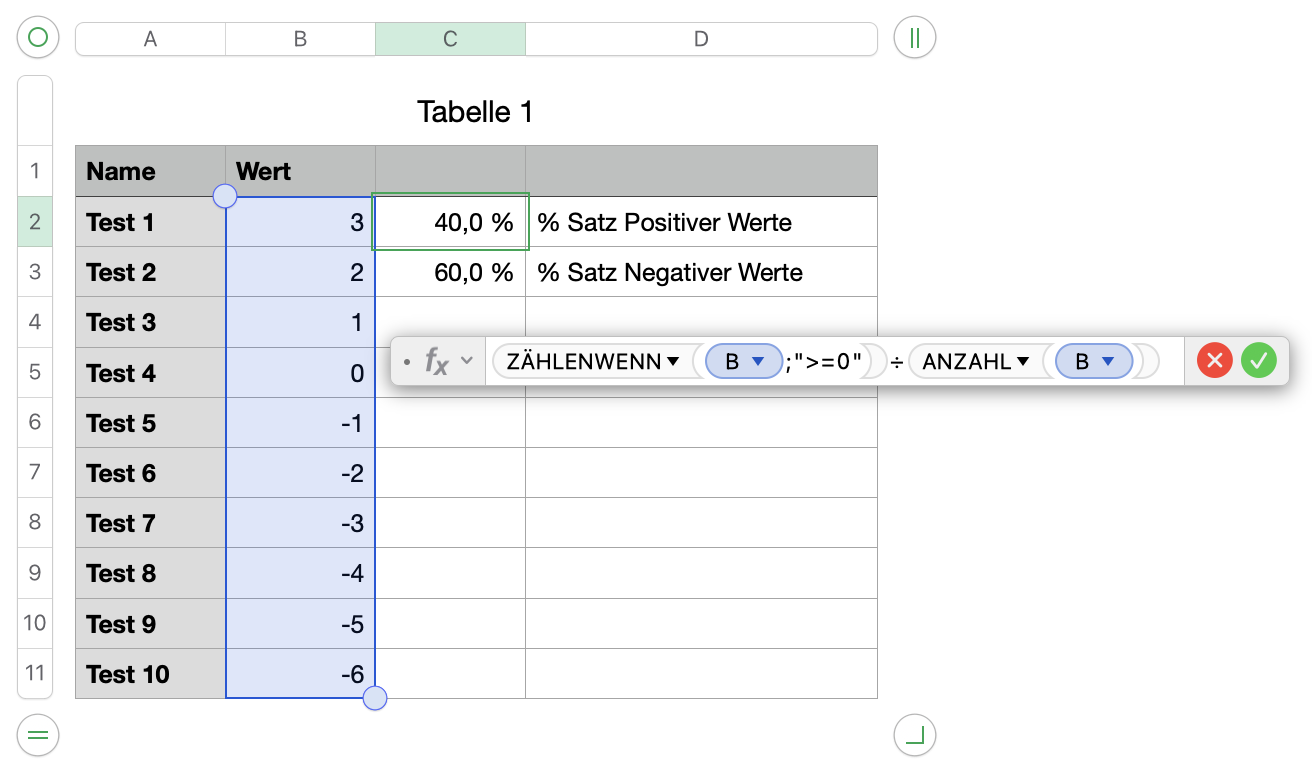
Task: Cancel formula with the red X button
Action: coord(1214,361)
